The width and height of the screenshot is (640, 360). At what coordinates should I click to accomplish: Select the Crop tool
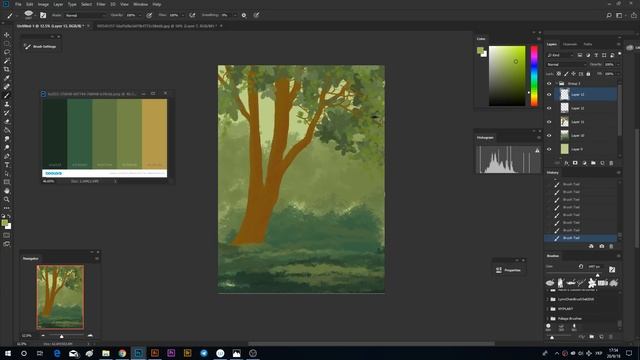[7, 69]
